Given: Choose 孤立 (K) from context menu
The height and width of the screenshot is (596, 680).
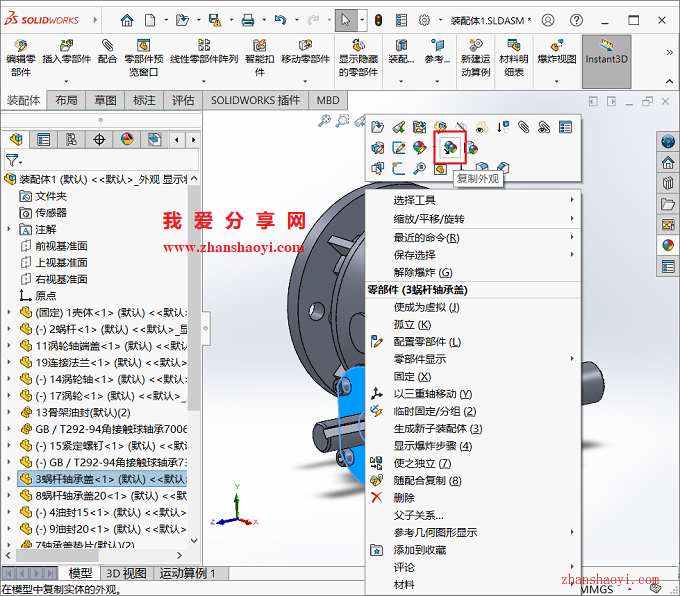Looking at the screenshot, I should point(473,324).
